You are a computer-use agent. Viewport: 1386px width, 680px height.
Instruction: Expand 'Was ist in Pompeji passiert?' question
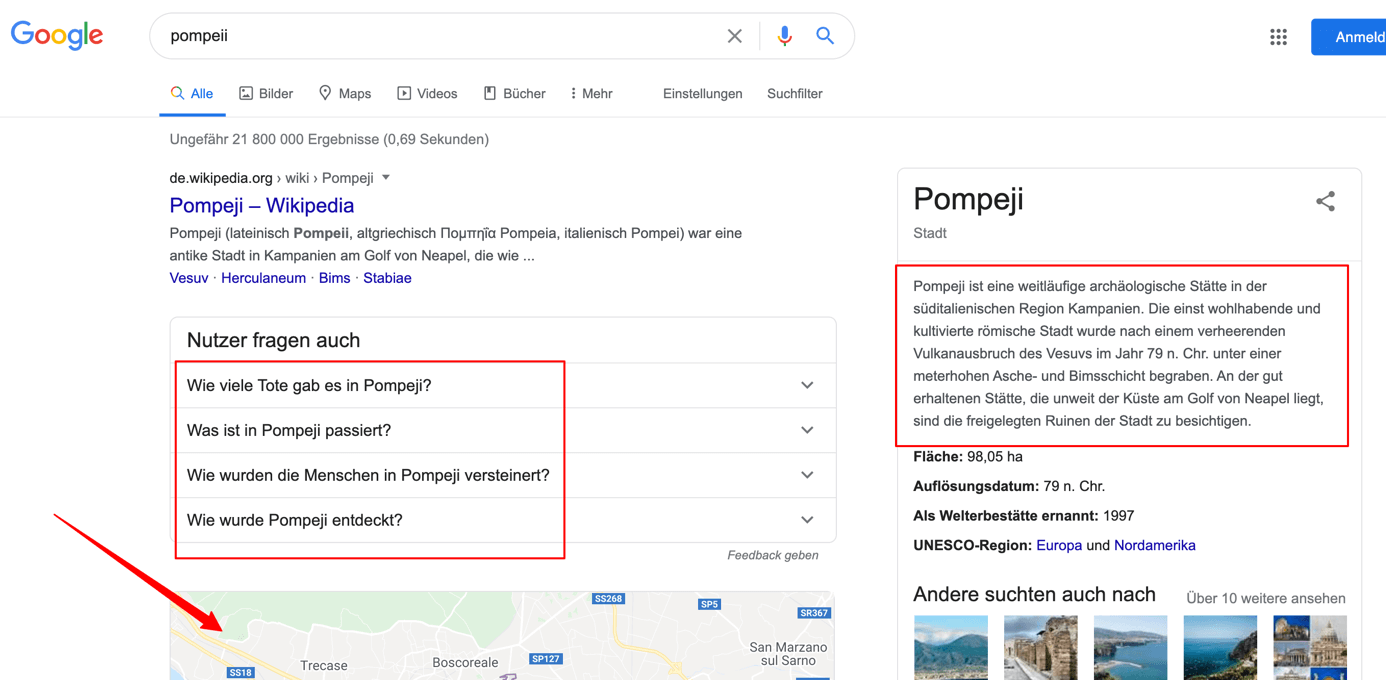503,430
